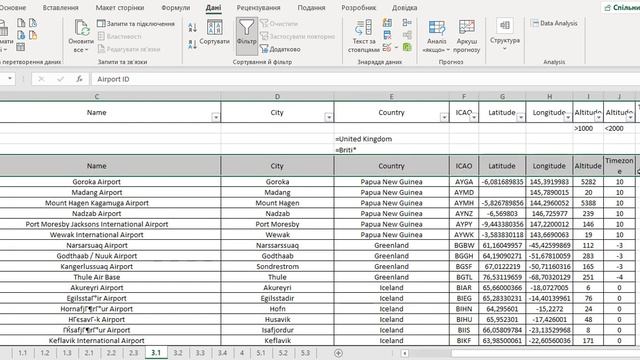Add a new sheet with plus icon
The height and width of the screenshot is (360, 640).
(x=338, y=353)
